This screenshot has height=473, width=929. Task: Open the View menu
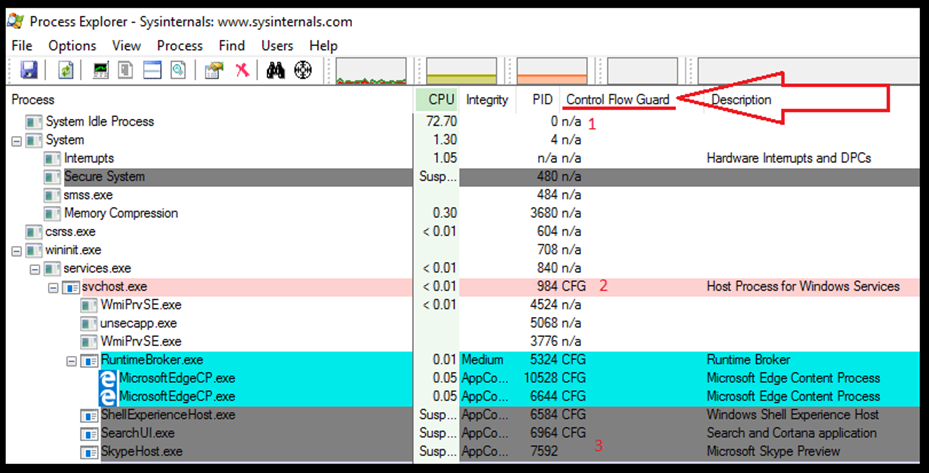(126, 46)
